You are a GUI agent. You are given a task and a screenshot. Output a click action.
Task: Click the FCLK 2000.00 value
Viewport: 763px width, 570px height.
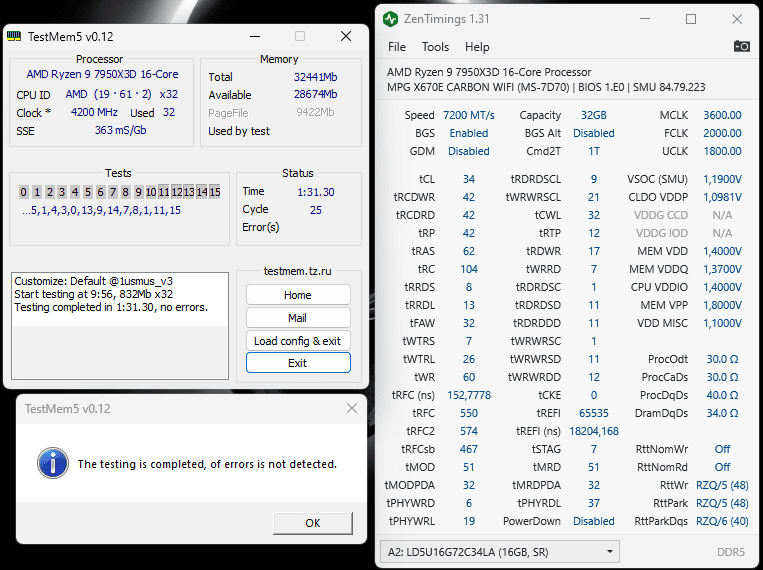pyautogui.click(x=722, y=133)
